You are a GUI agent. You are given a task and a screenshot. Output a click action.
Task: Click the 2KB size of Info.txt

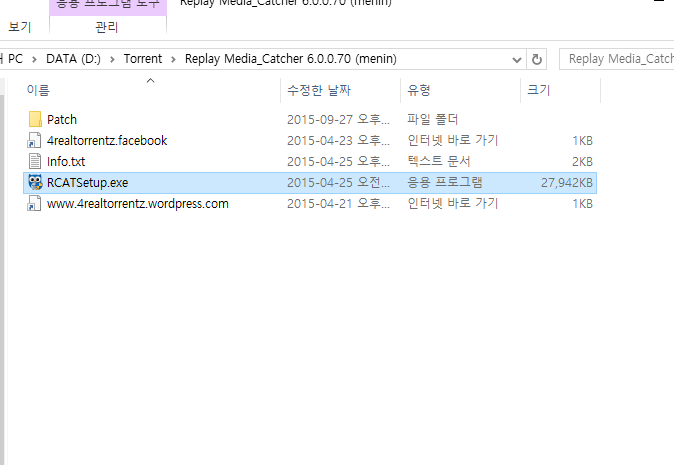click(x=582, y=162)
